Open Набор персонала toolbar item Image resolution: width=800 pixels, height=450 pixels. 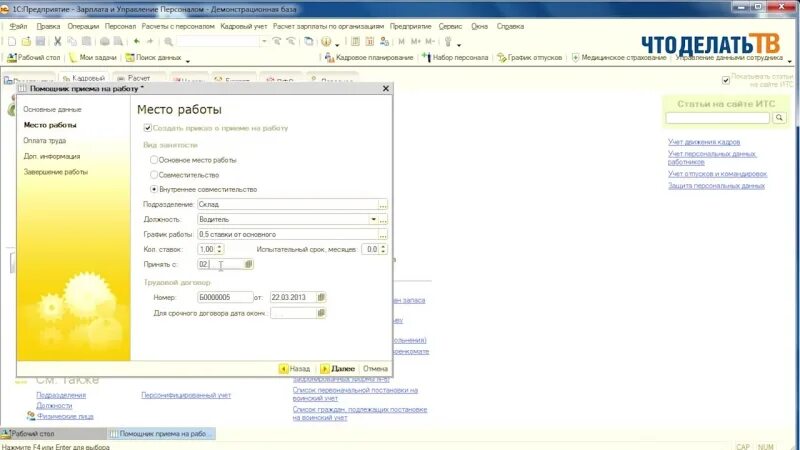click(x=455, y=58)
